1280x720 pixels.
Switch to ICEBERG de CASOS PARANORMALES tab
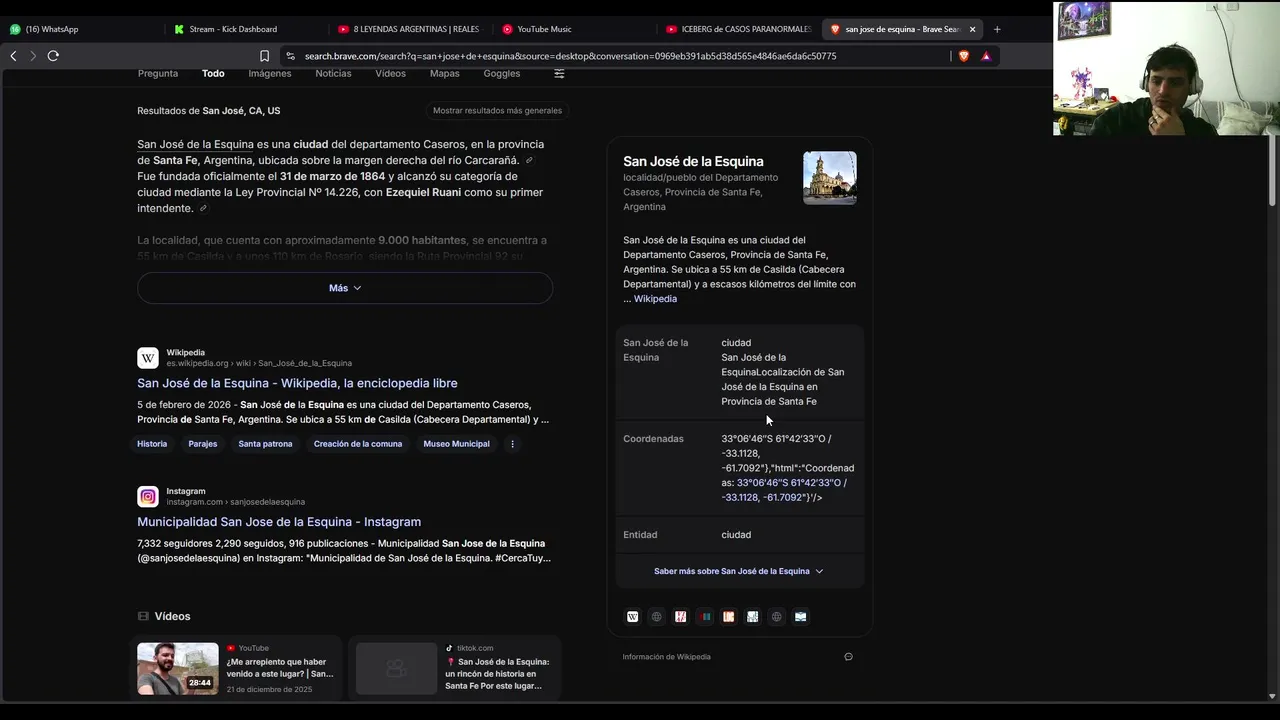(x=738, y=29)
